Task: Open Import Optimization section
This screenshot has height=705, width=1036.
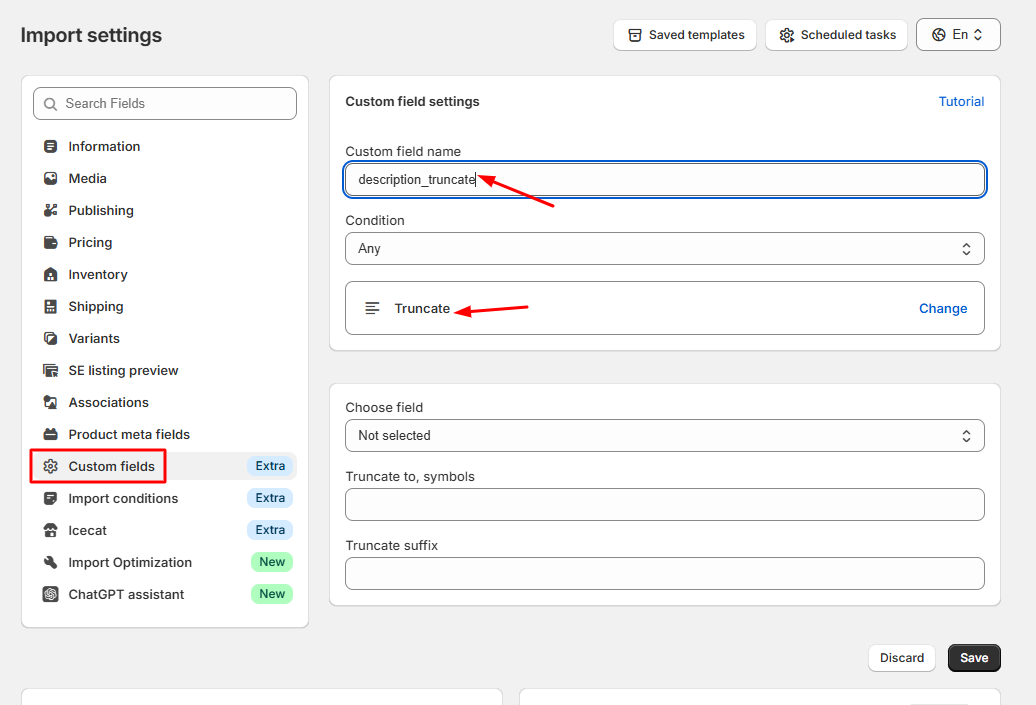Action: (x=130, y=562)
